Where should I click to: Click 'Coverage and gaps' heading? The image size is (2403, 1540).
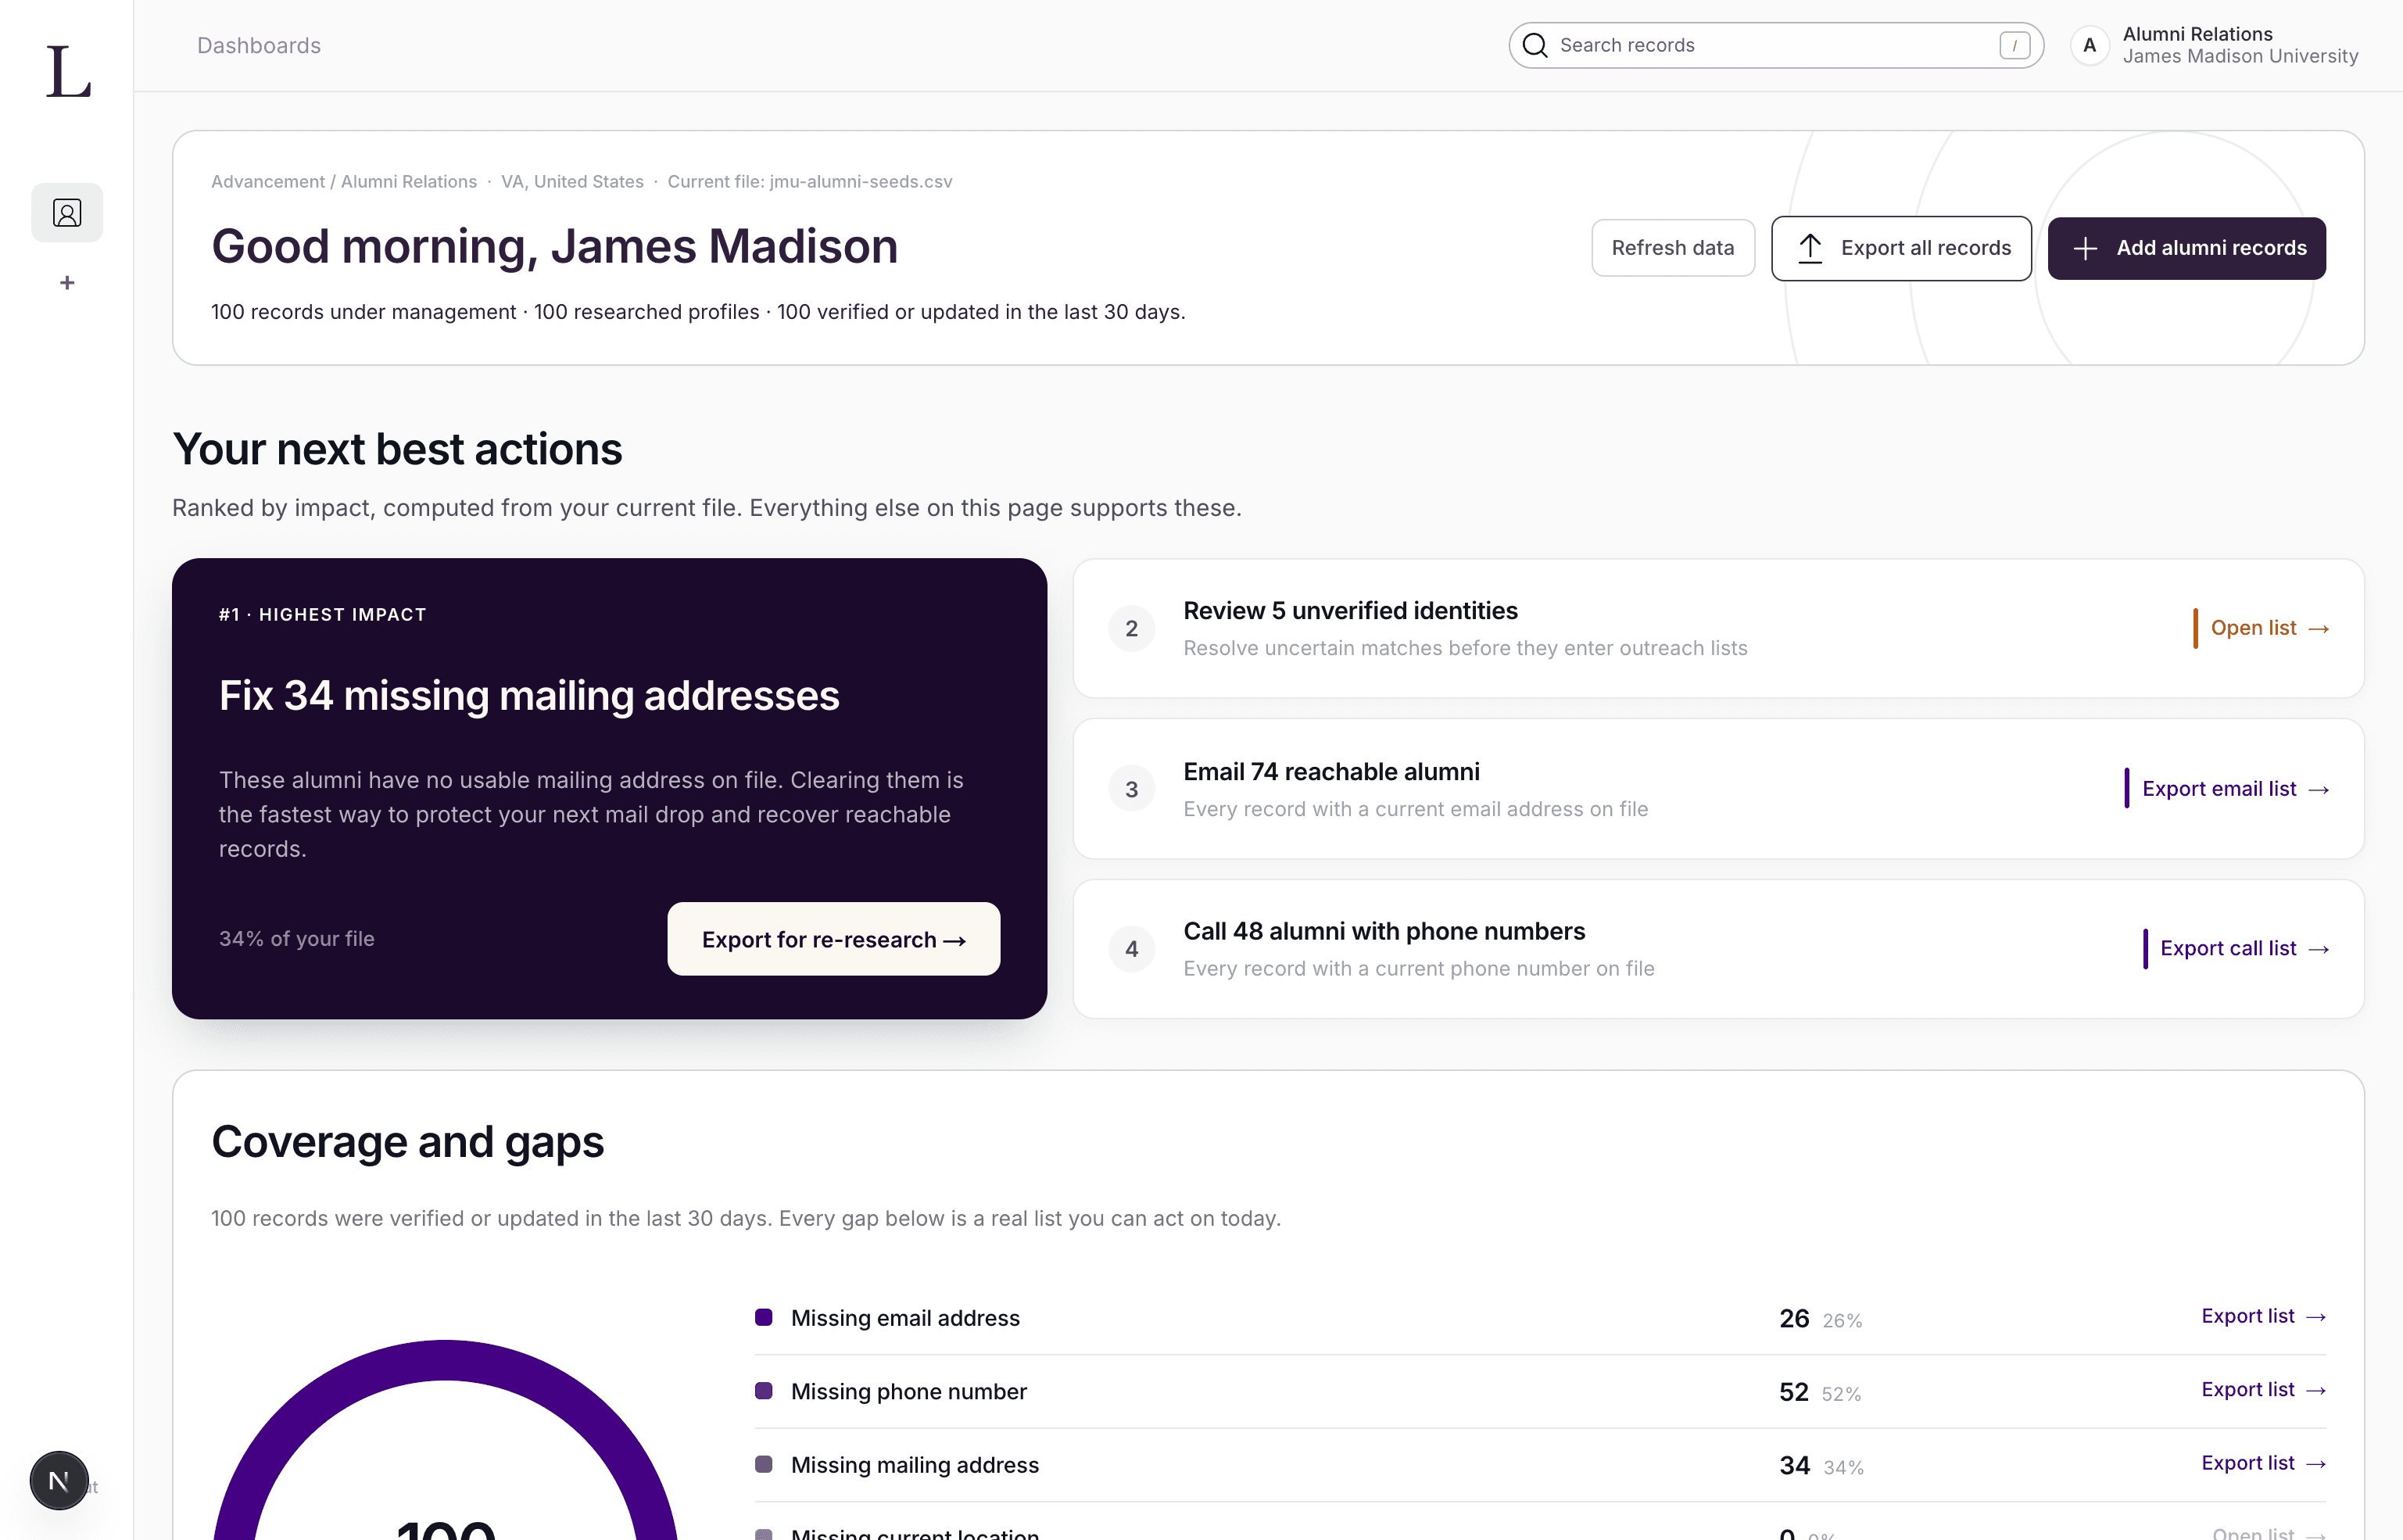coord(408,1142)
